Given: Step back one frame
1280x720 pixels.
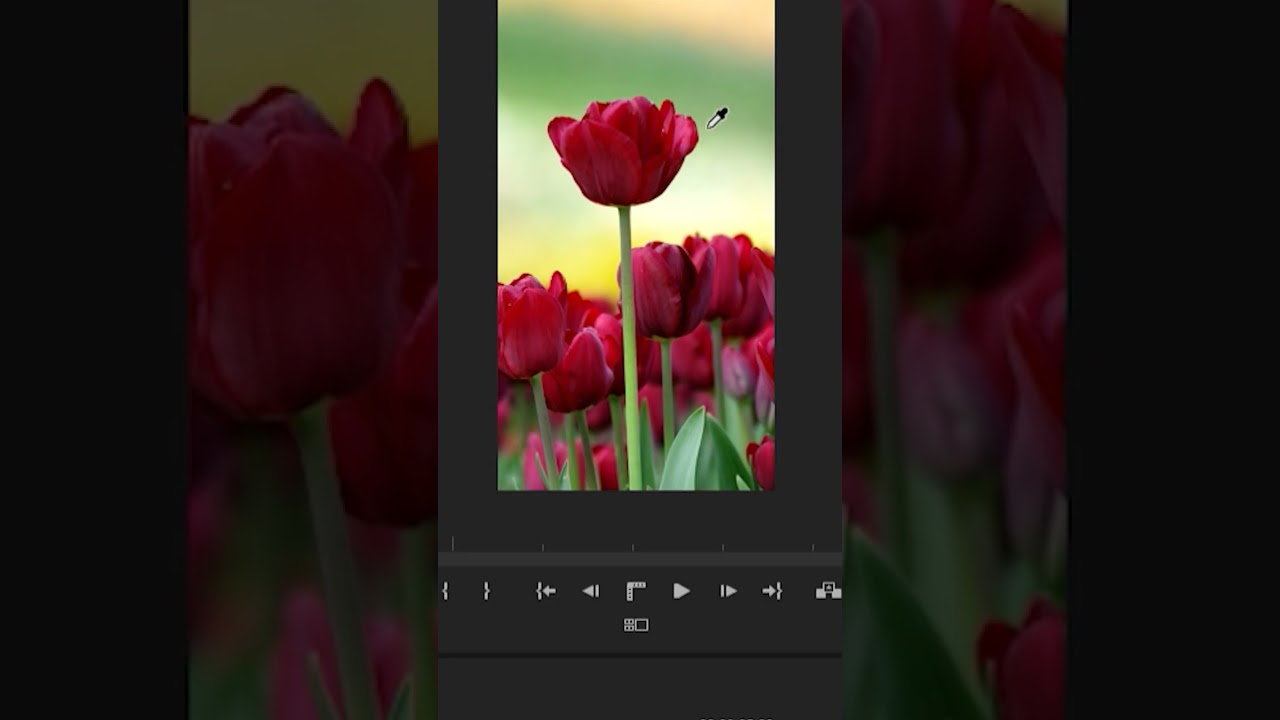Looking at the screenshot, I should pos(590,591).
